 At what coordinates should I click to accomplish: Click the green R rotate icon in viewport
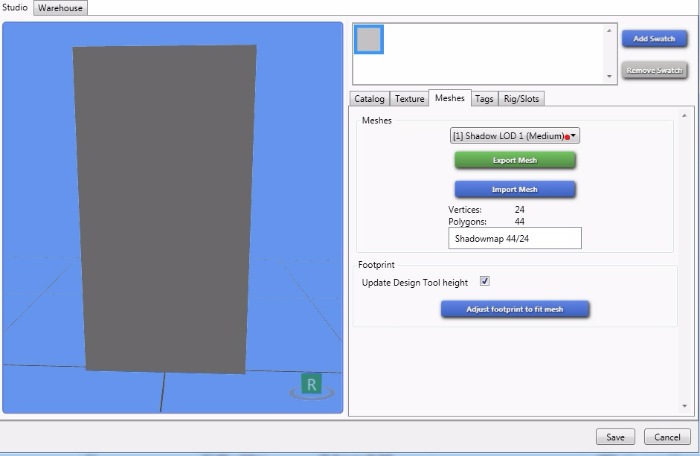(312, 385)
